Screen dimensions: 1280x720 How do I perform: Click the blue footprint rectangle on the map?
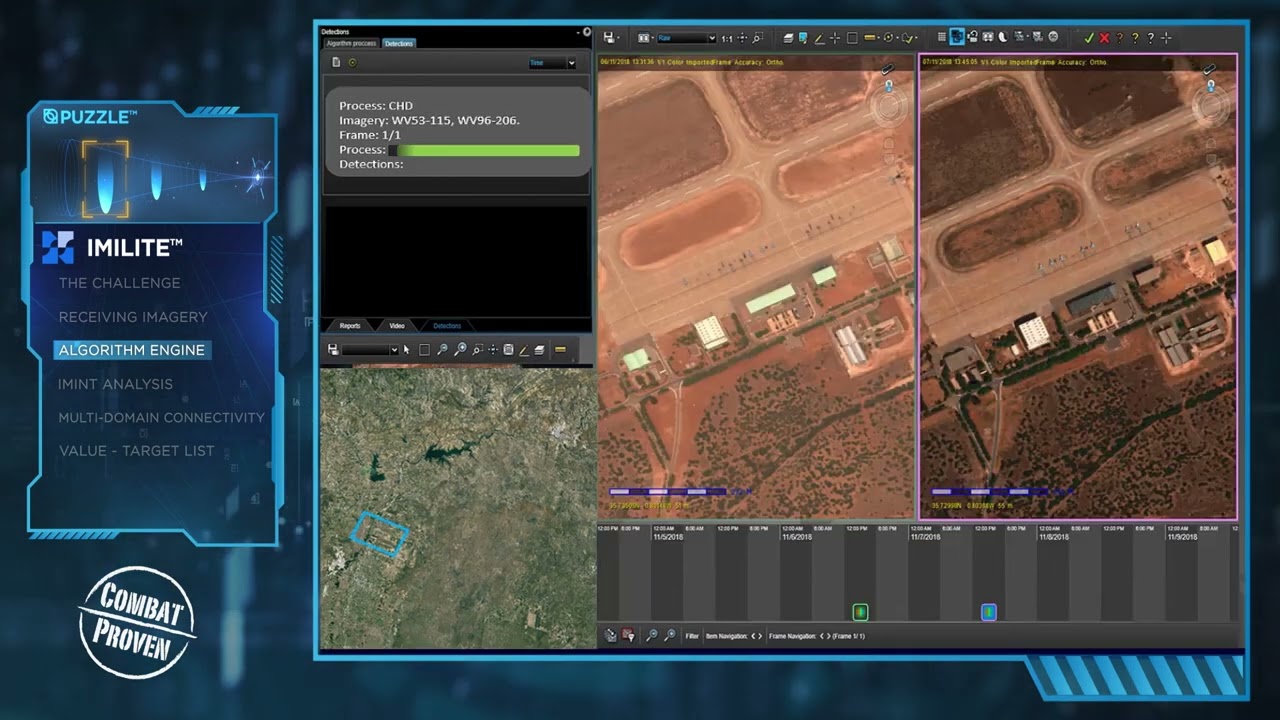pos(380,534)
